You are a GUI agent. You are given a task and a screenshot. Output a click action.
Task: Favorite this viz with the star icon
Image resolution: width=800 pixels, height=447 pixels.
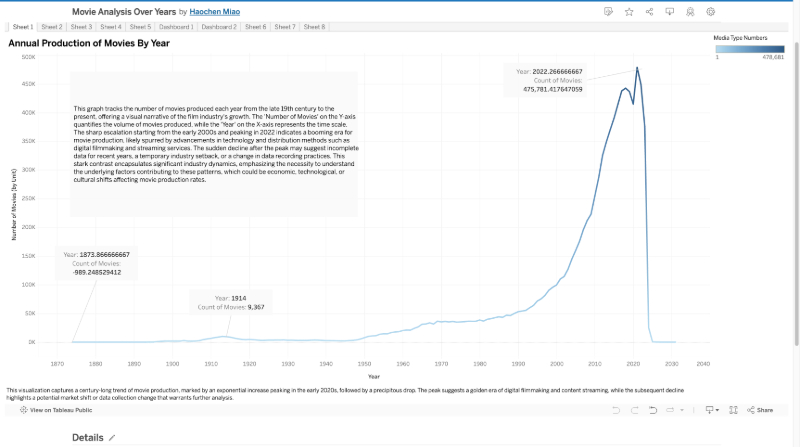[629, 11]
